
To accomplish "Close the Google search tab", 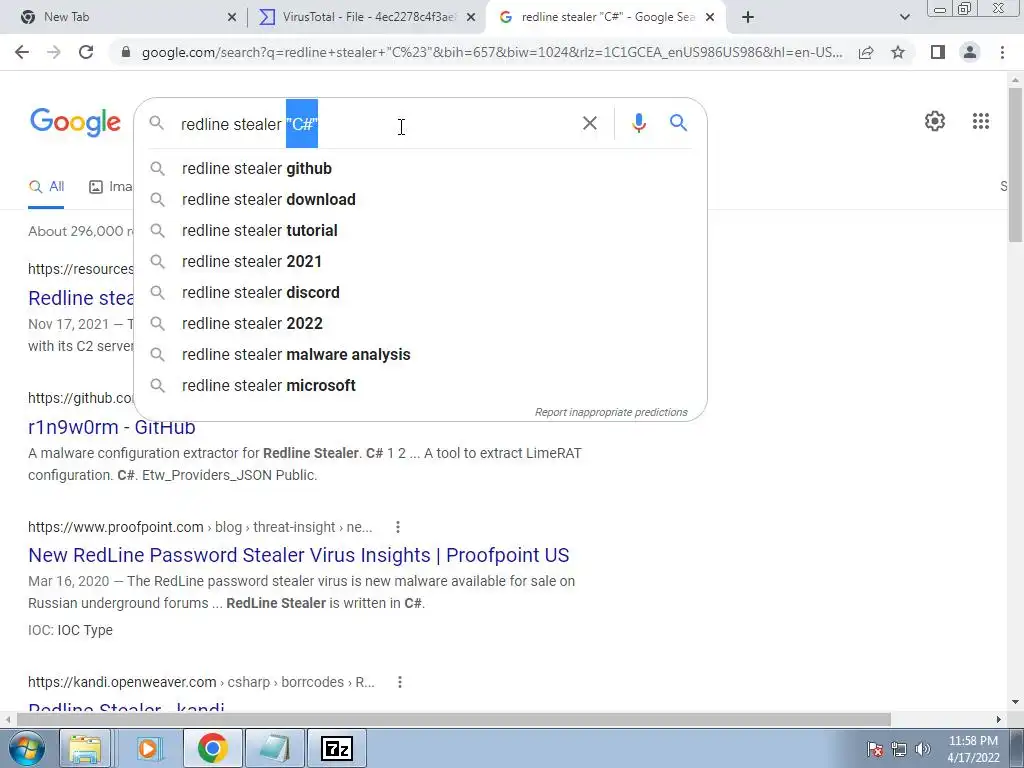I will (711, 17).
